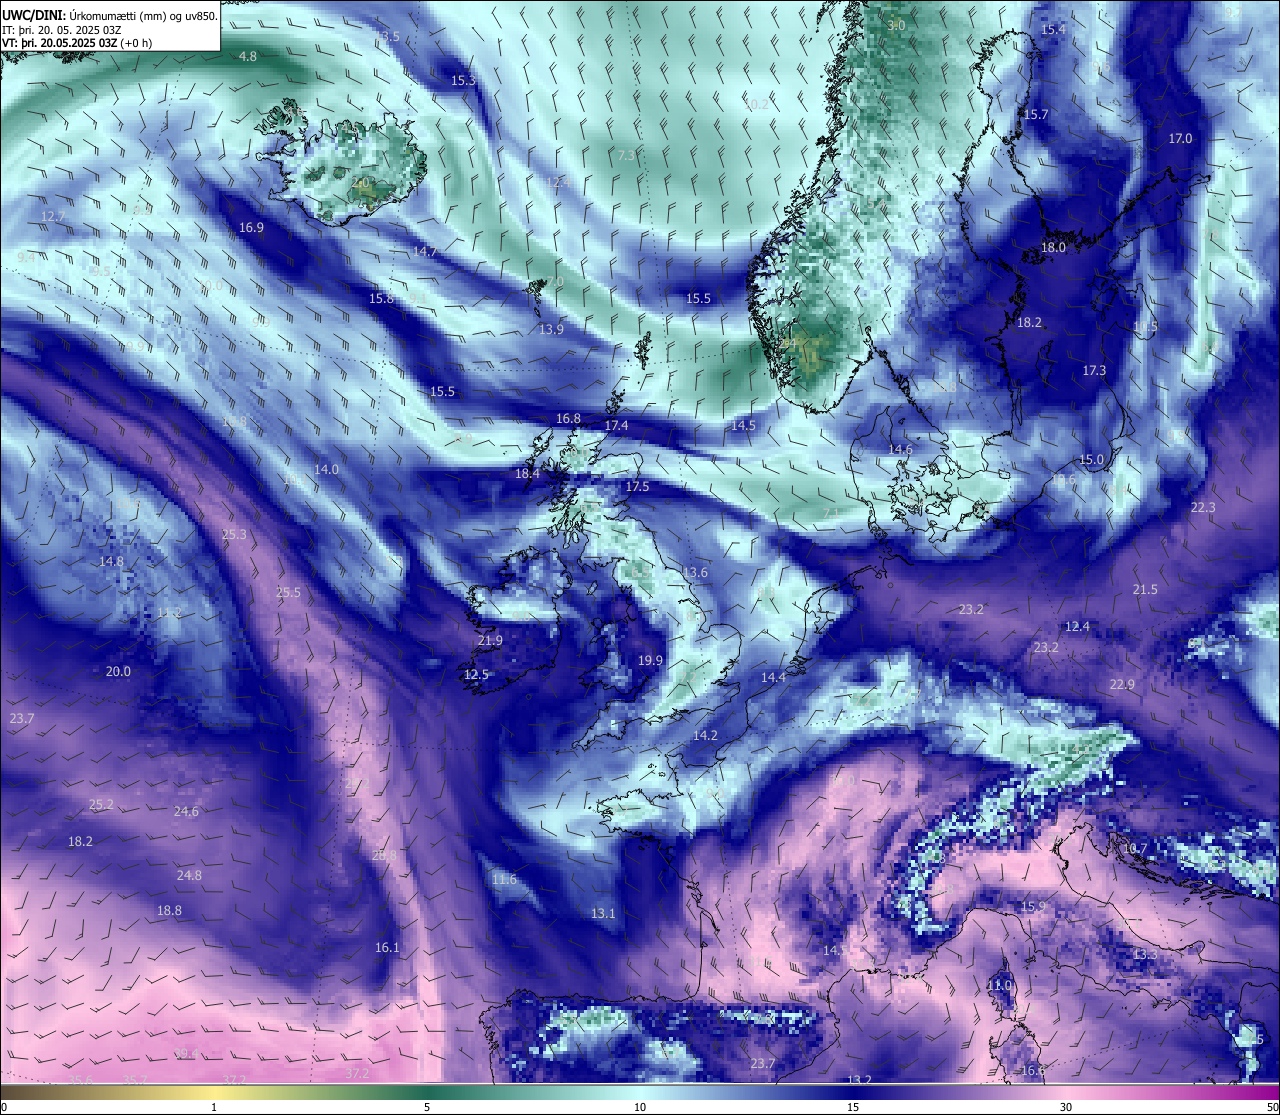Click the 14.8 value on the left side
This screenshot has height=1115, width=1280.
(x=111, y=561)
